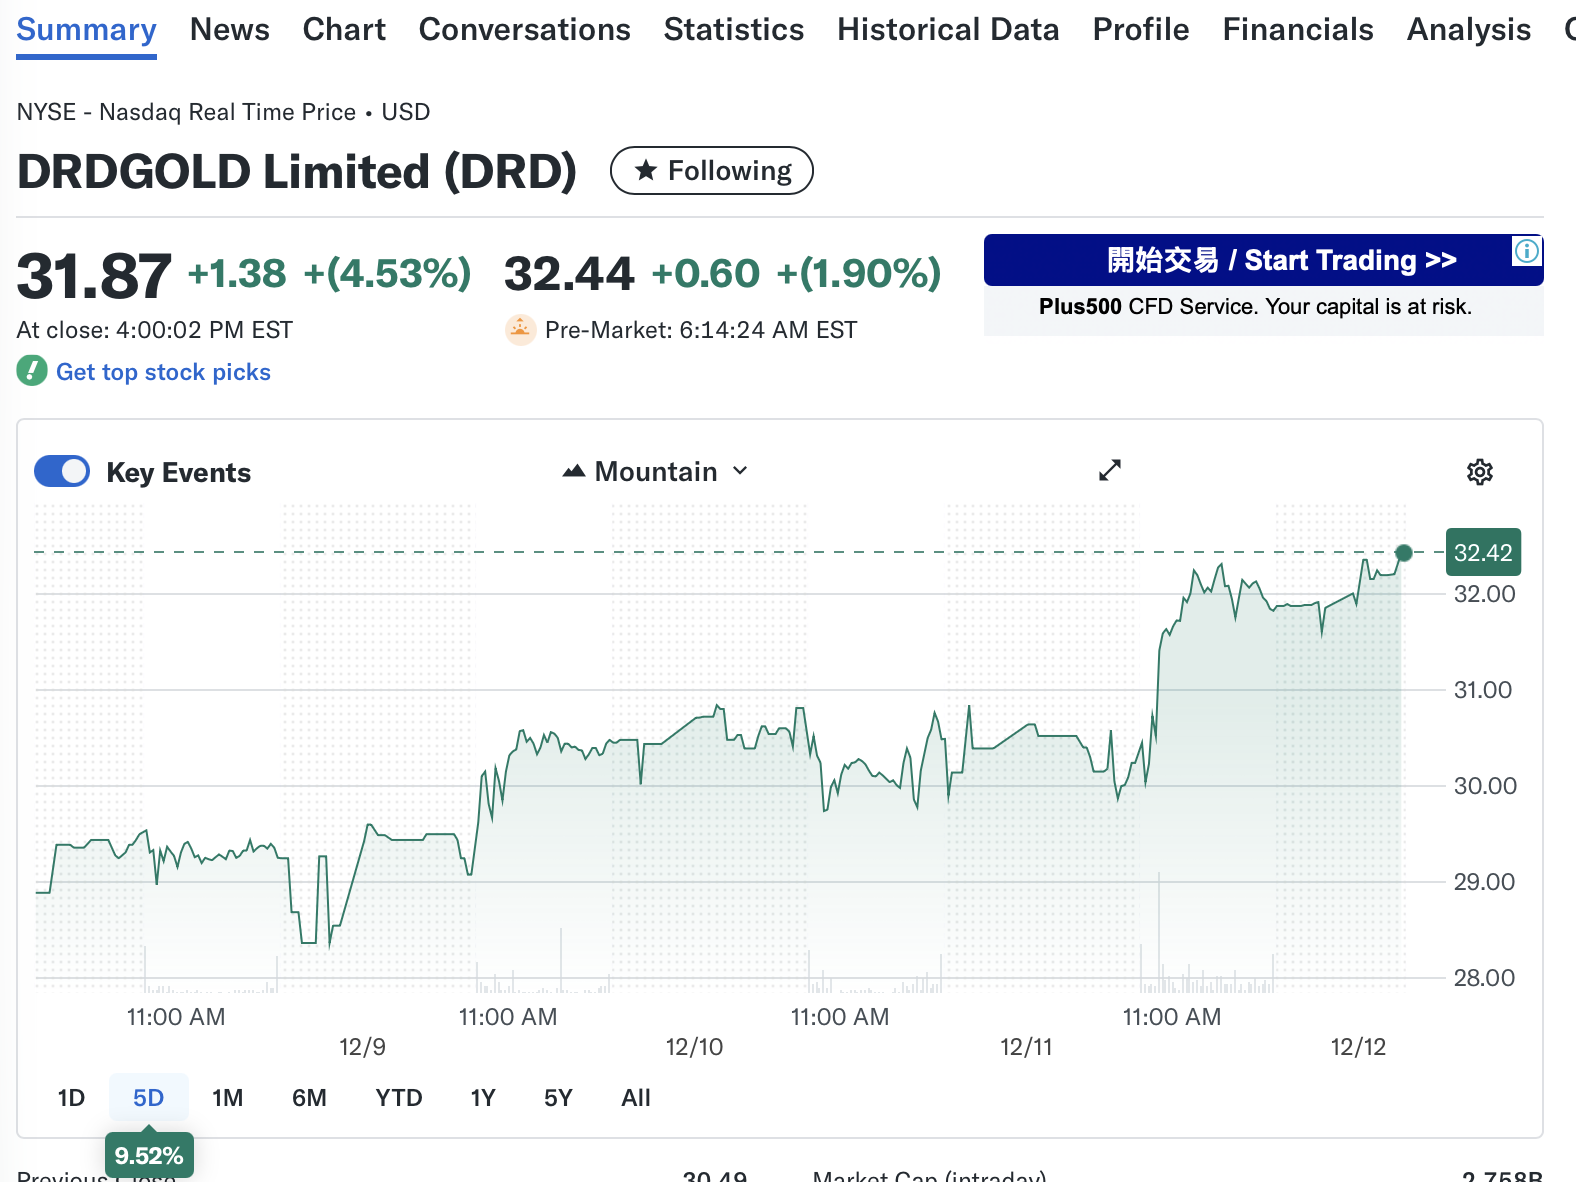Image resolution: width=1576 pixels, height=1182 pixels.
Task: Expand chart to full screen
Action: (1109, 470)
